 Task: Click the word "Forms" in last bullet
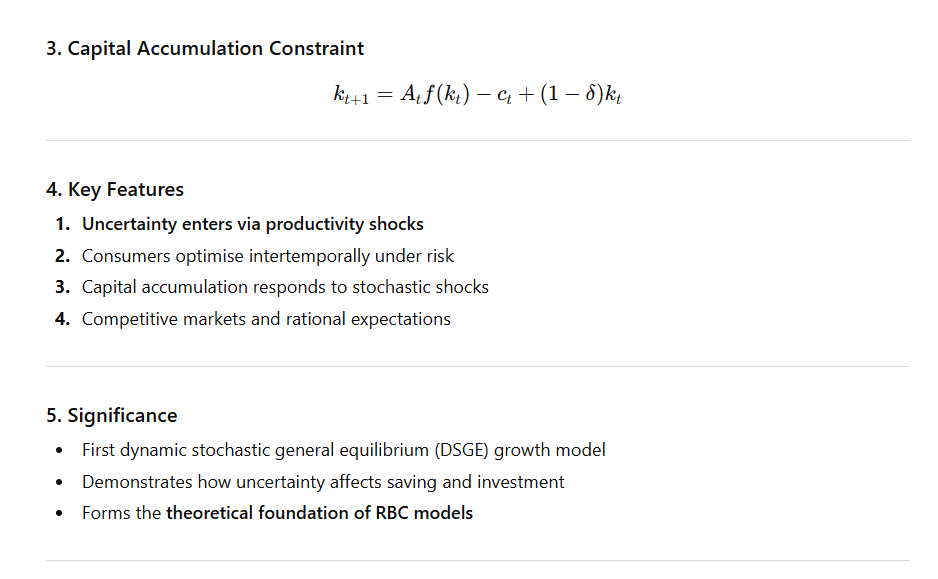tap(105, 513)
